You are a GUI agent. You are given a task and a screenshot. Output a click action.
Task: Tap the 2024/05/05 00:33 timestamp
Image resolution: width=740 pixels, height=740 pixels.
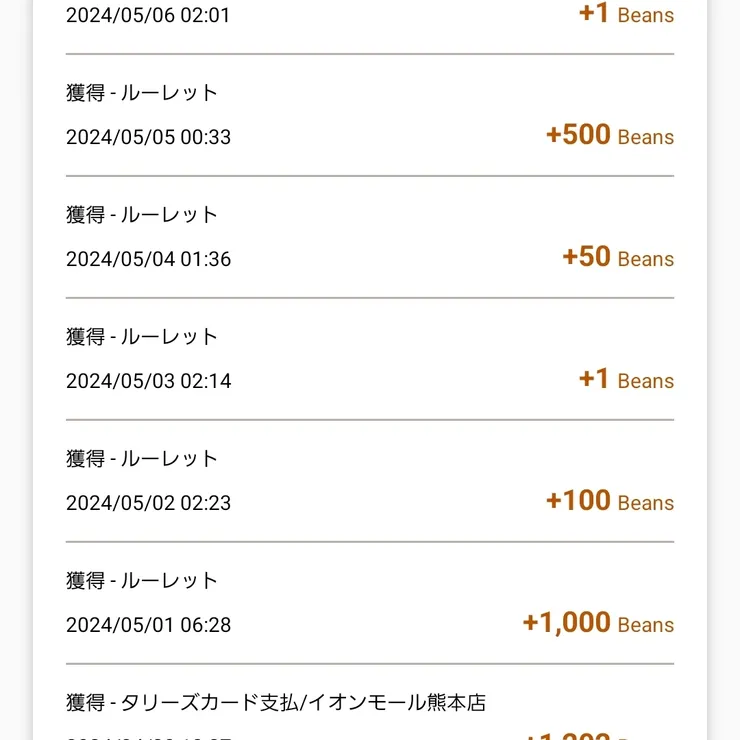[148, 137]
